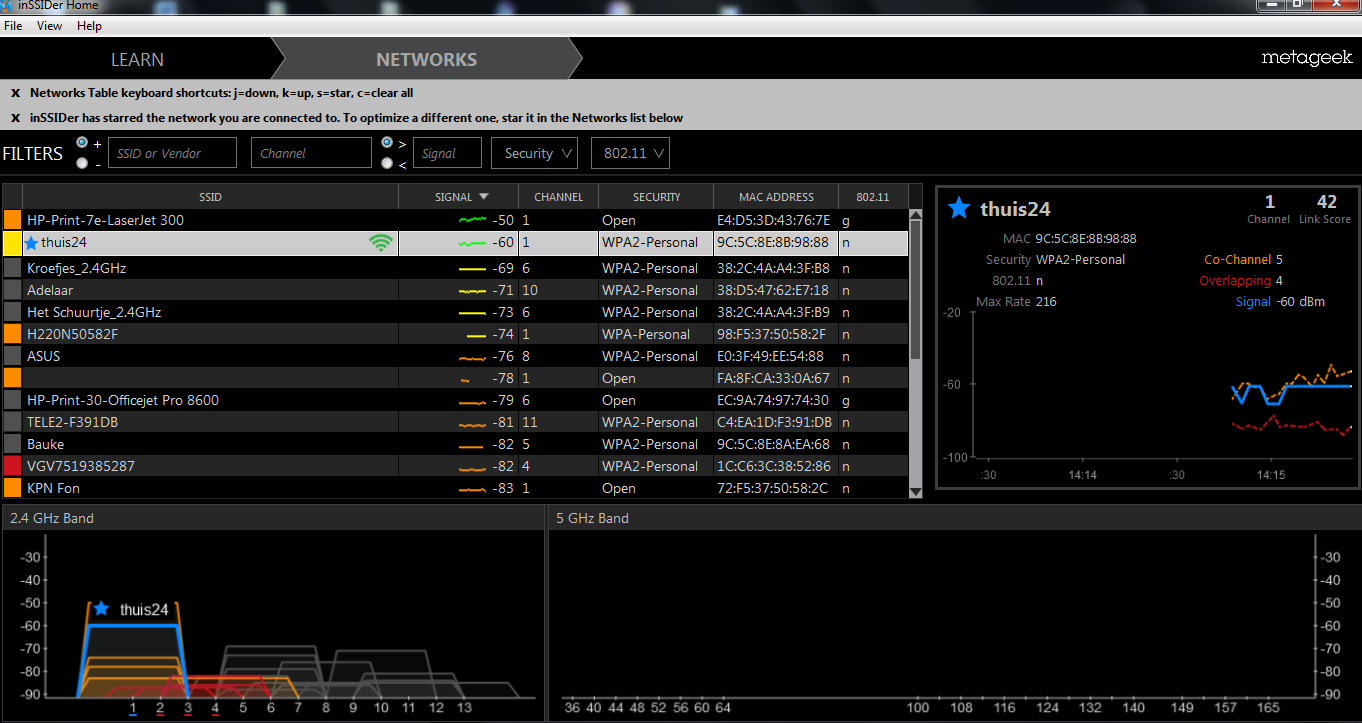Viewport: 1362px width, 723px height.
Task: Dismiss the 'inSSIDer has starred the network' notice
Action: (16, 118)
